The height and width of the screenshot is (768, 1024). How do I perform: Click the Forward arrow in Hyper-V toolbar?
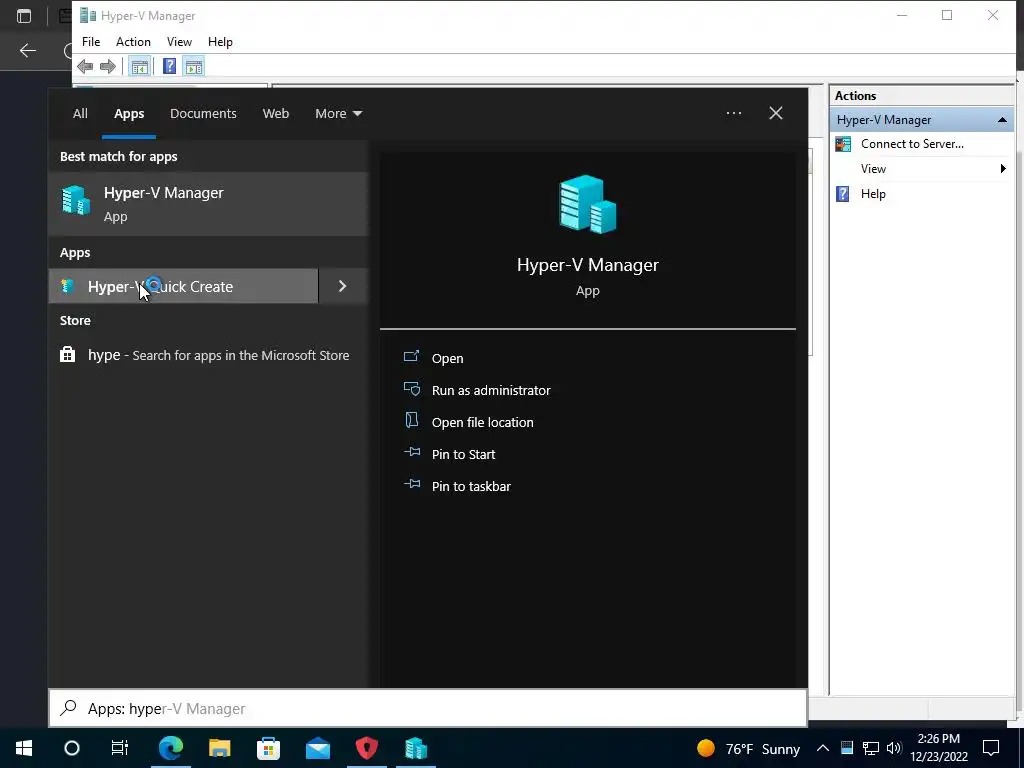108,67
